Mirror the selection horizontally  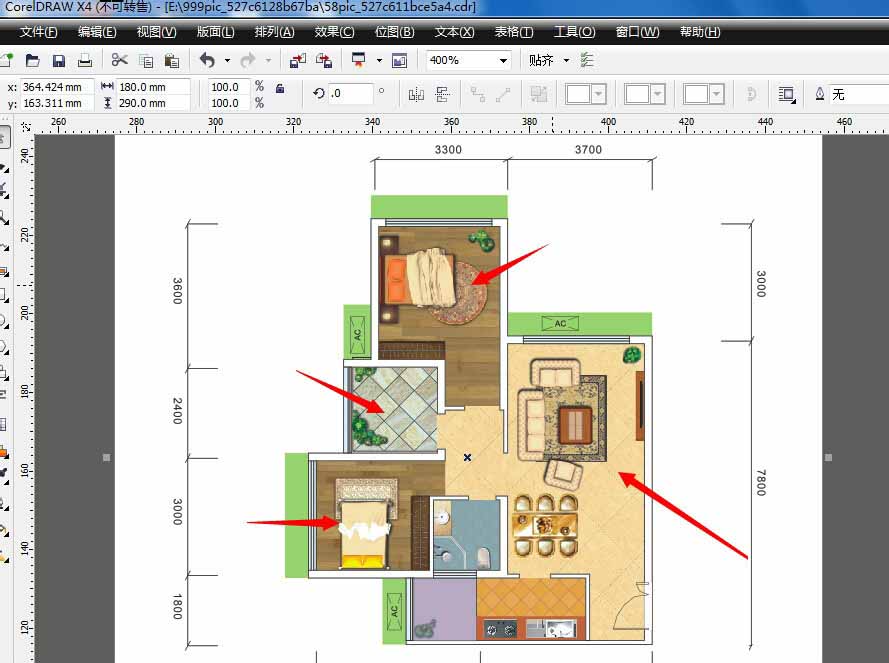pos(416,94)
